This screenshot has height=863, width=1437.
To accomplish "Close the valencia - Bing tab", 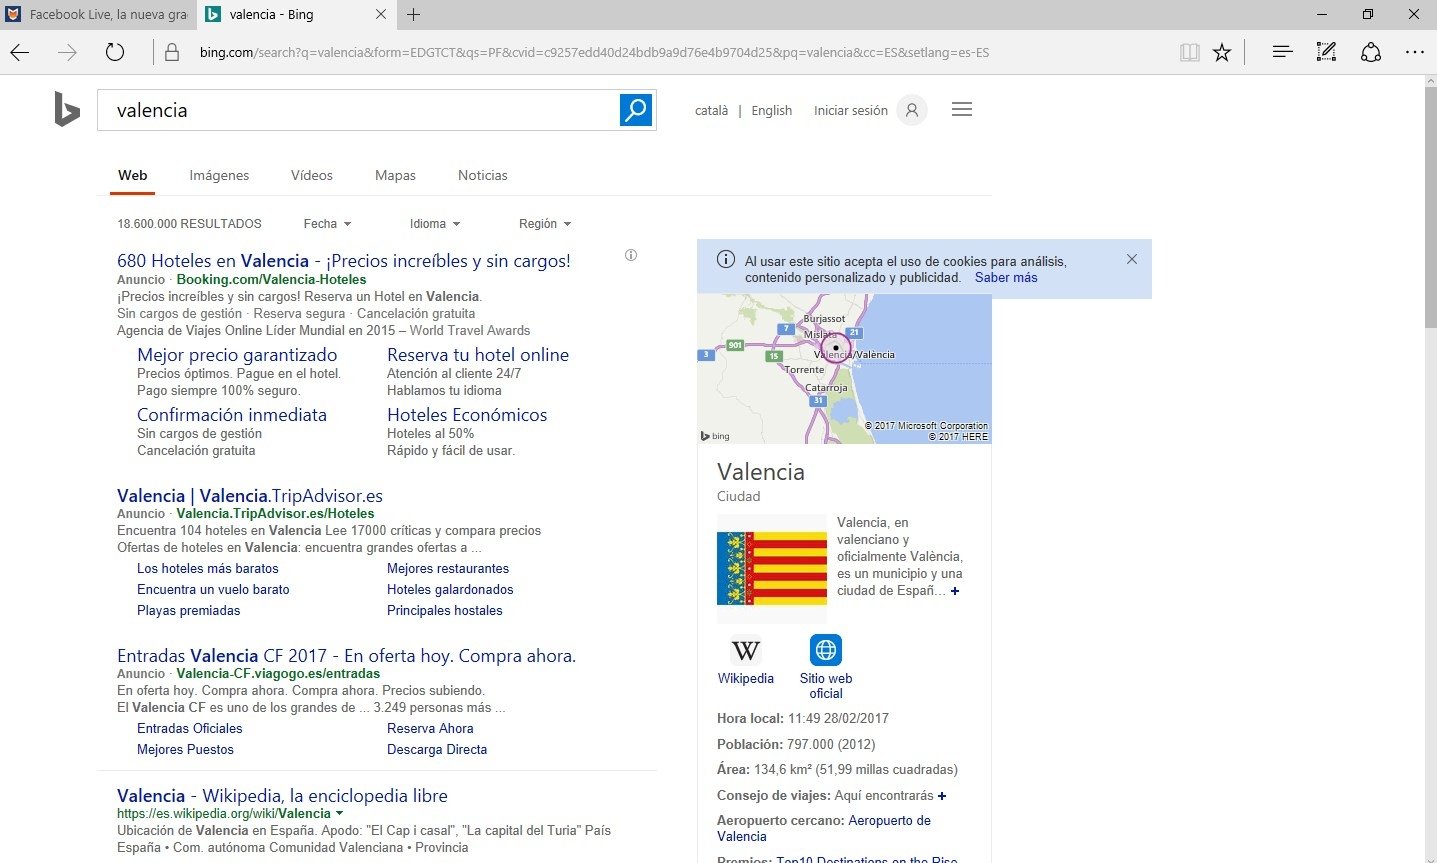I will click(381, 14).
